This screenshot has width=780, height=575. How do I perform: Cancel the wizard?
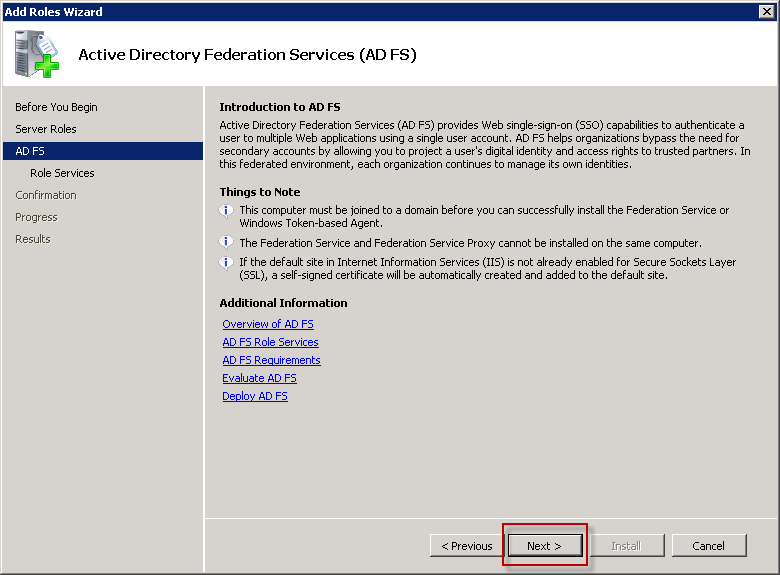click(x=709, y=546)
